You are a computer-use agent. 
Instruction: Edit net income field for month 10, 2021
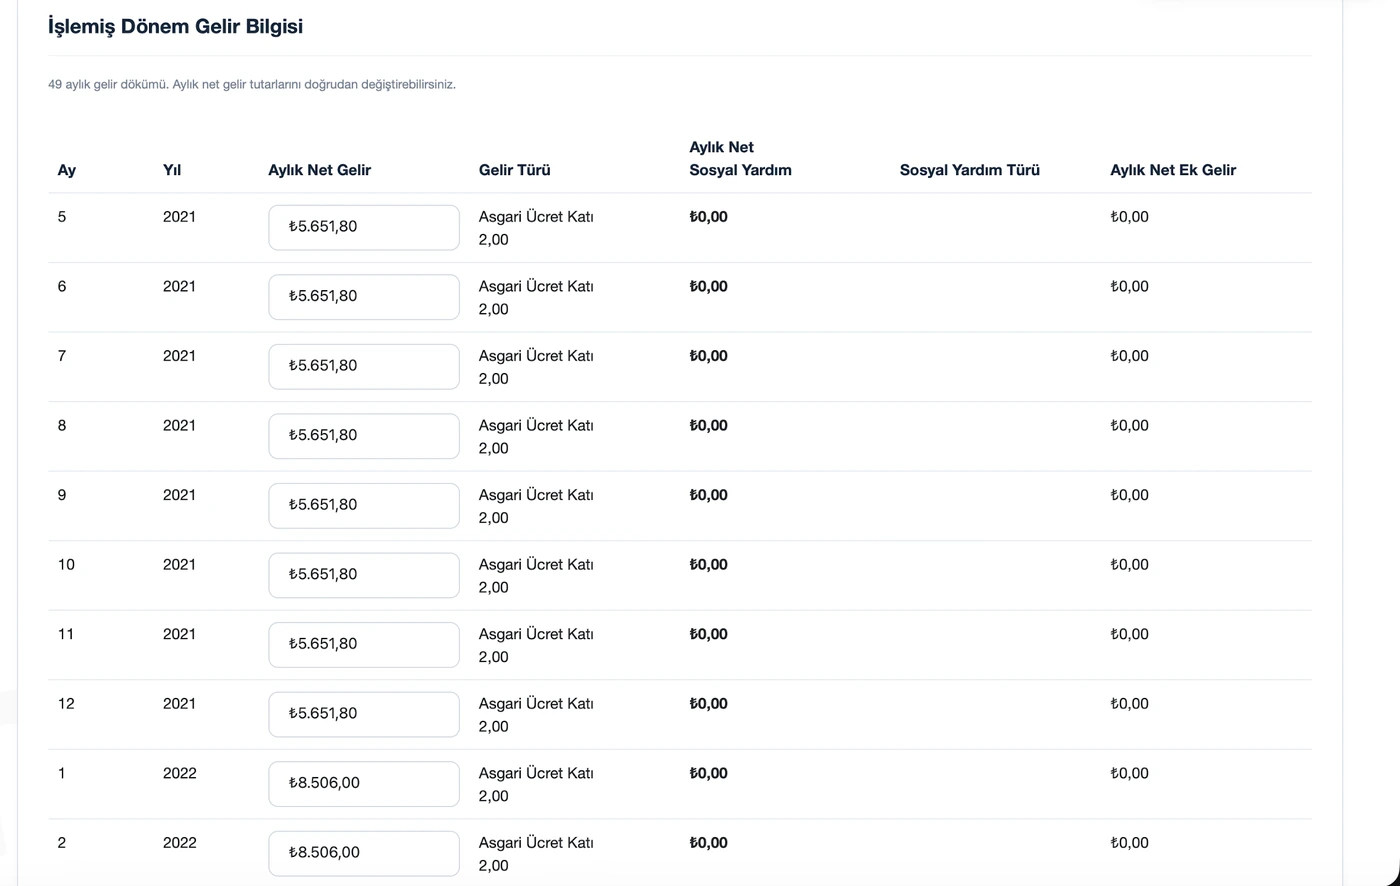pyautogui.click(x=364, y=575)
